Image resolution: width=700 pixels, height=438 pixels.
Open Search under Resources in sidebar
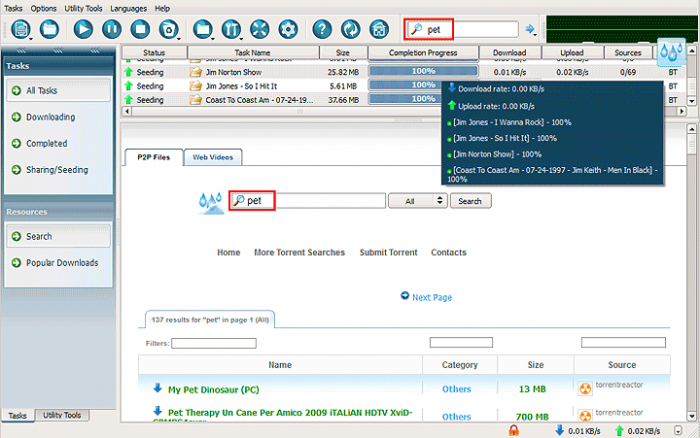click(58, 236)
